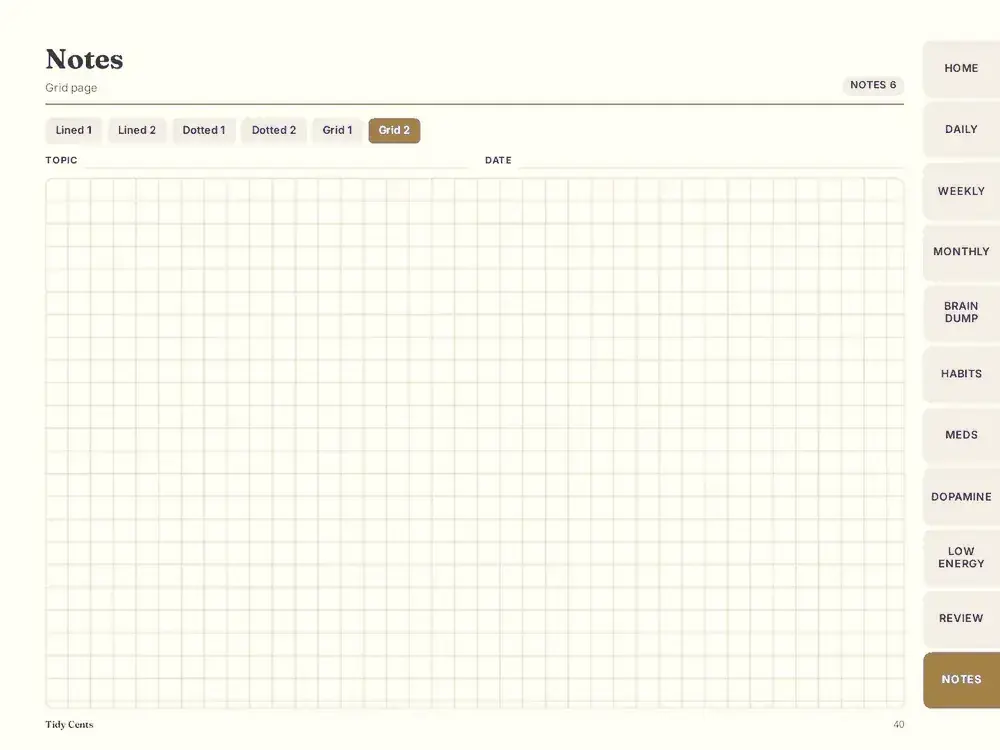1000x750 pixels.
Task: Jump to the BRAIN DUMP tab
Action: pyautogui.click(x=961, y=312)
